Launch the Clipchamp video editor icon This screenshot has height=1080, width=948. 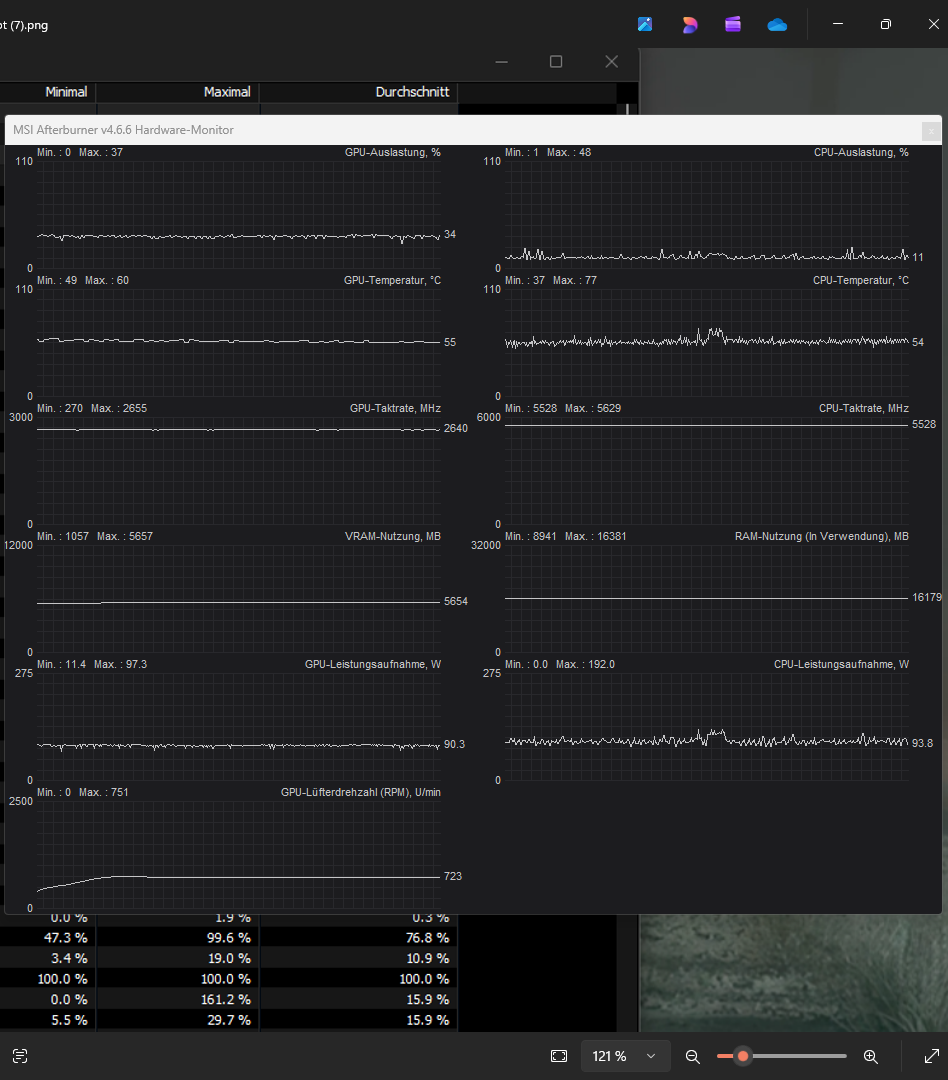pos(733,24)
